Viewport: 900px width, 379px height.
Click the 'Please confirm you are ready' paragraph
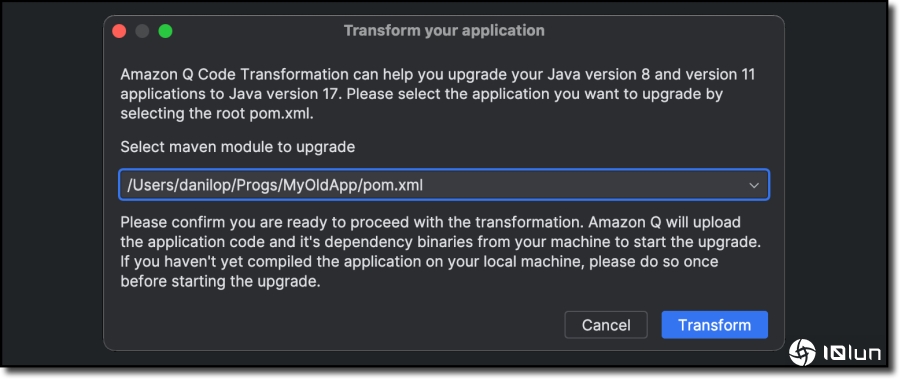pos(441,252)
